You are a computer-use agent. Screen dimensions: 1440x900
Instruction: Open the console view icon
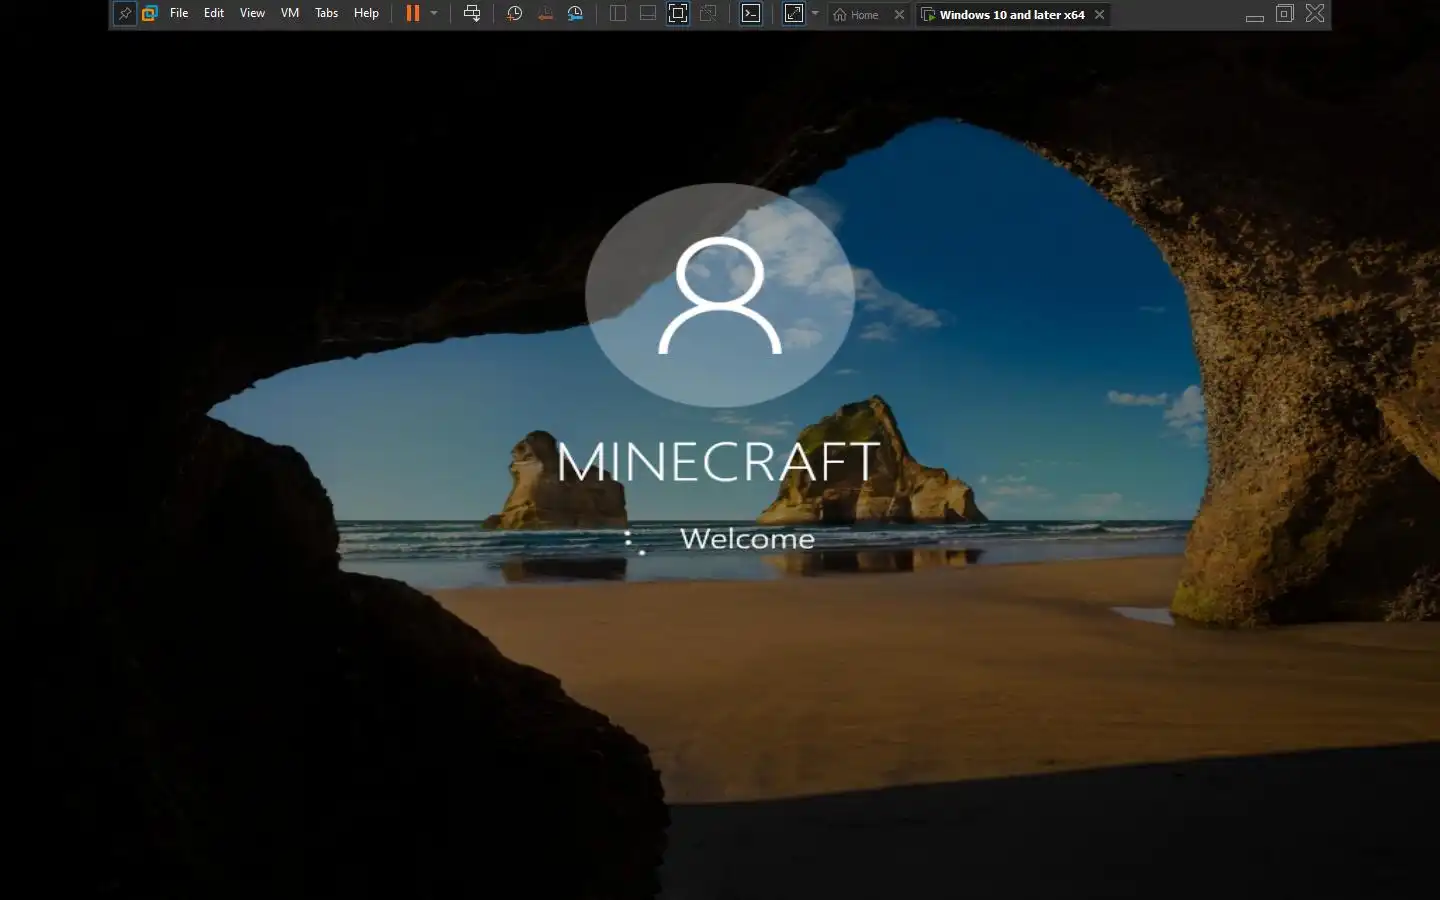click(x=751, y=14)
